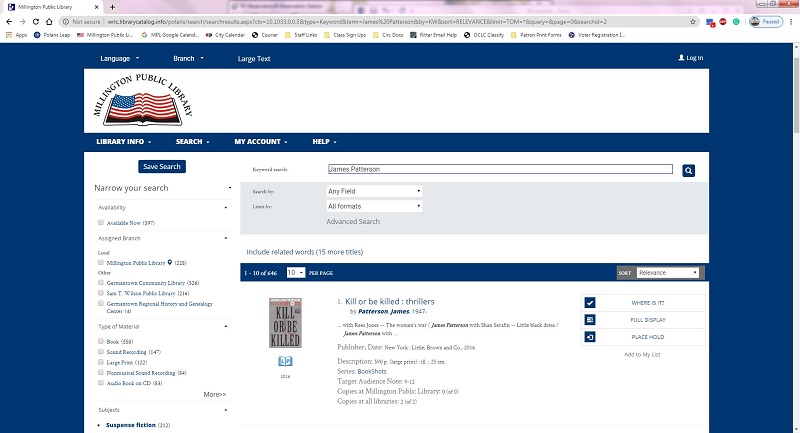Check the Available Now filter
The height and width of the screenshot is (433, 800).
101,222
